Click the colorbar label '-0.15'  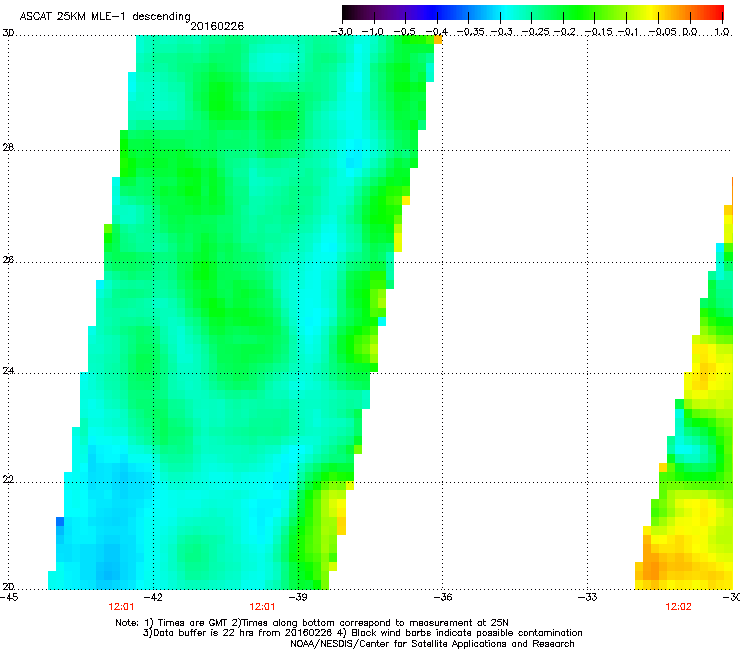[x=598, y=32]
